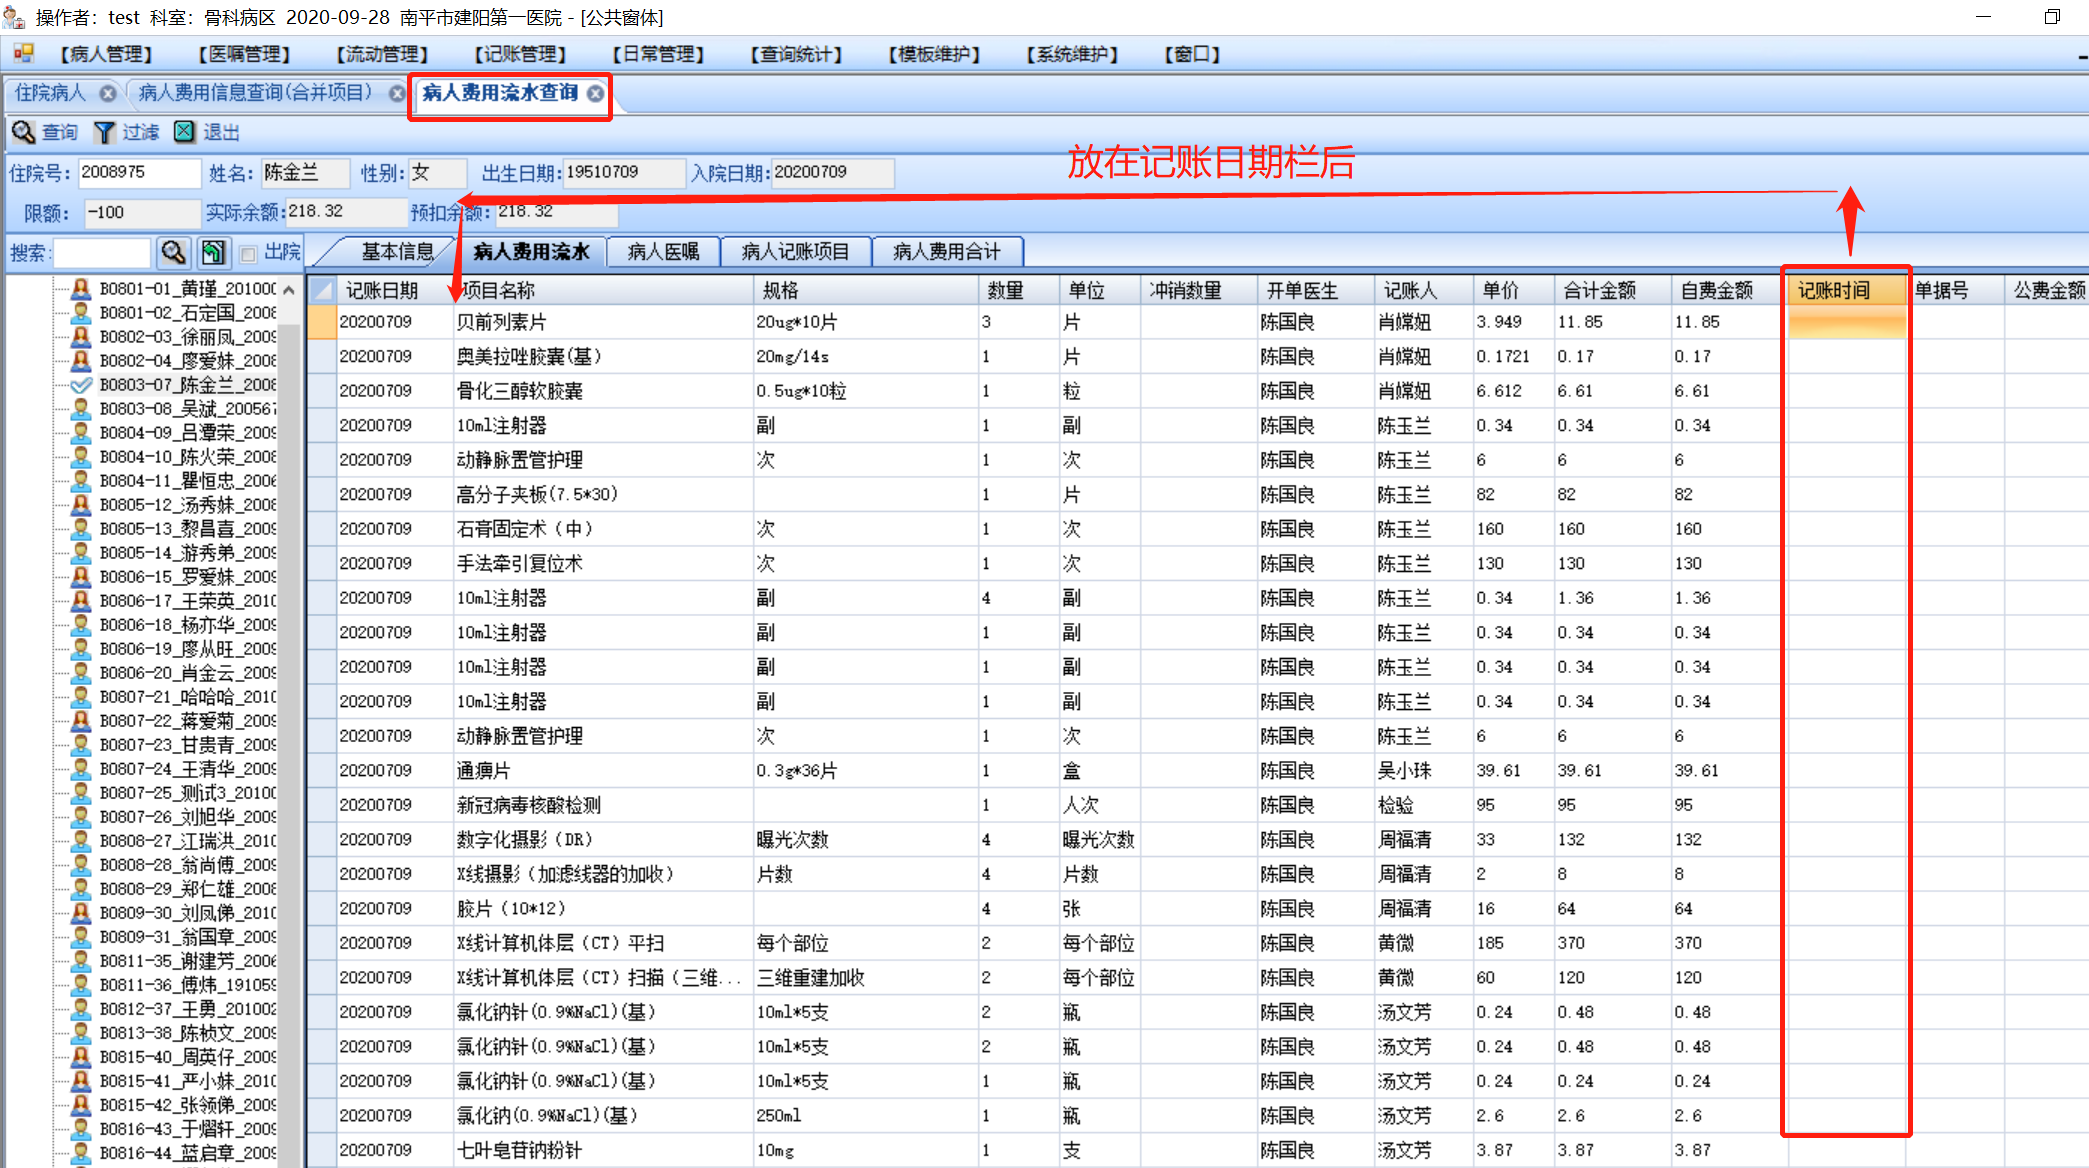Open the 记账管理 menu

pos(520,54)
